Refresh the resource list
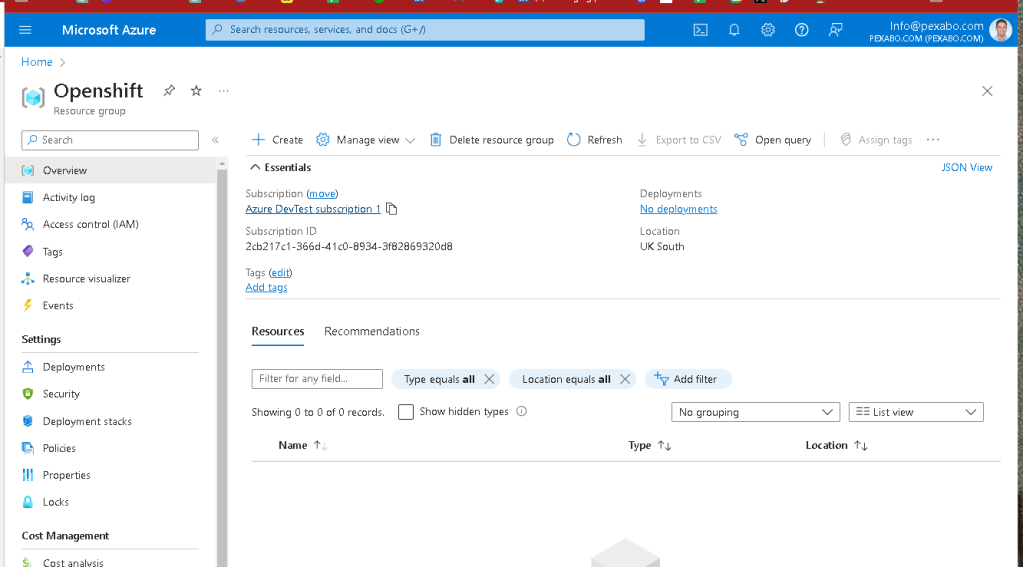Screen dimensions: 1023x567 click(x=594, y=140)
